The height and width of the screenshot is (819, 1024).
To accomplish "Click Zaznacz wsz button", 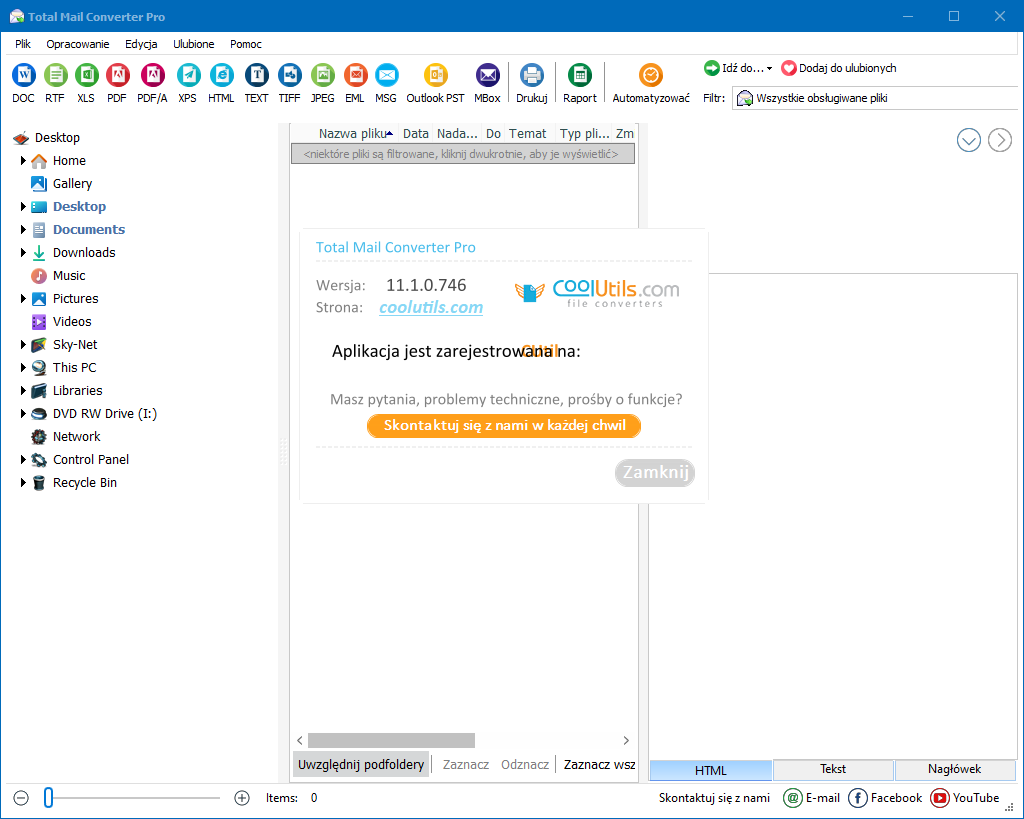I will [x=599, y=764].
